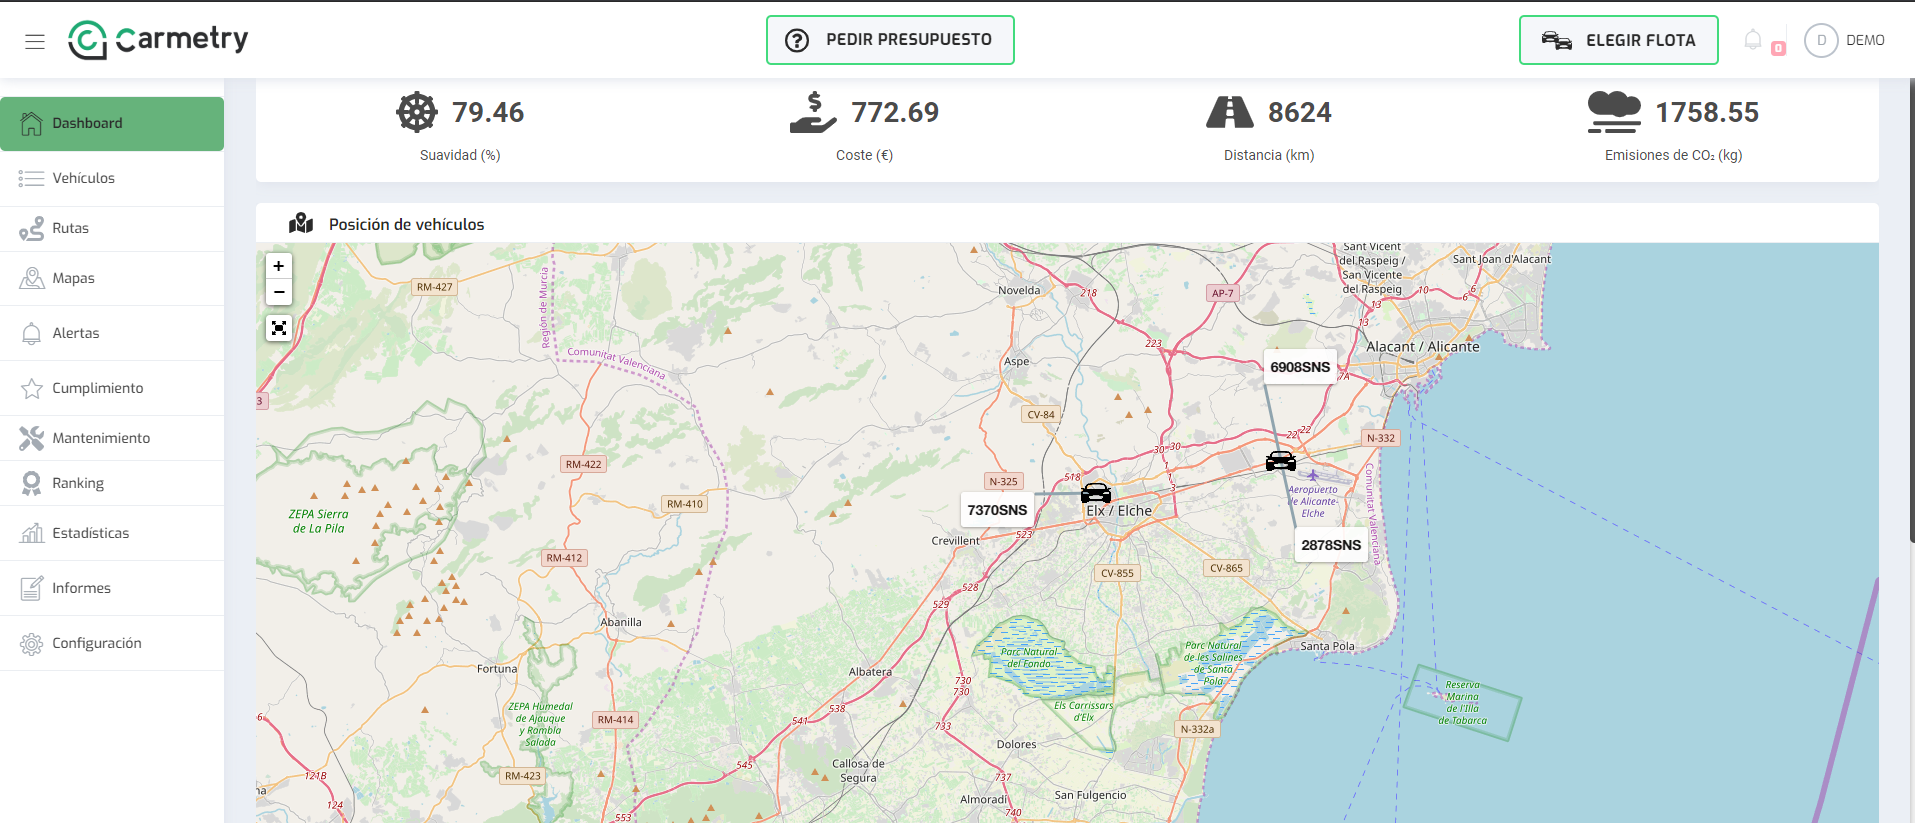Click the Posición de vehículos map icon

301,223
